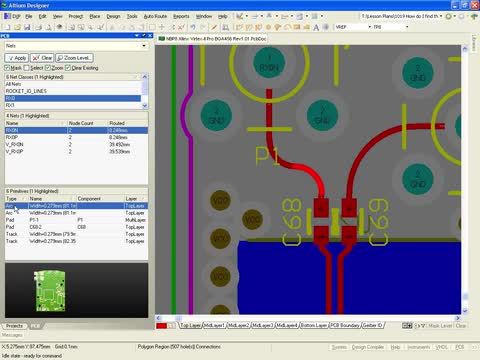This screenshot has height=360, width=480.
Task: Click the Print icon in toolbar
Action: (x=39, y=27)
